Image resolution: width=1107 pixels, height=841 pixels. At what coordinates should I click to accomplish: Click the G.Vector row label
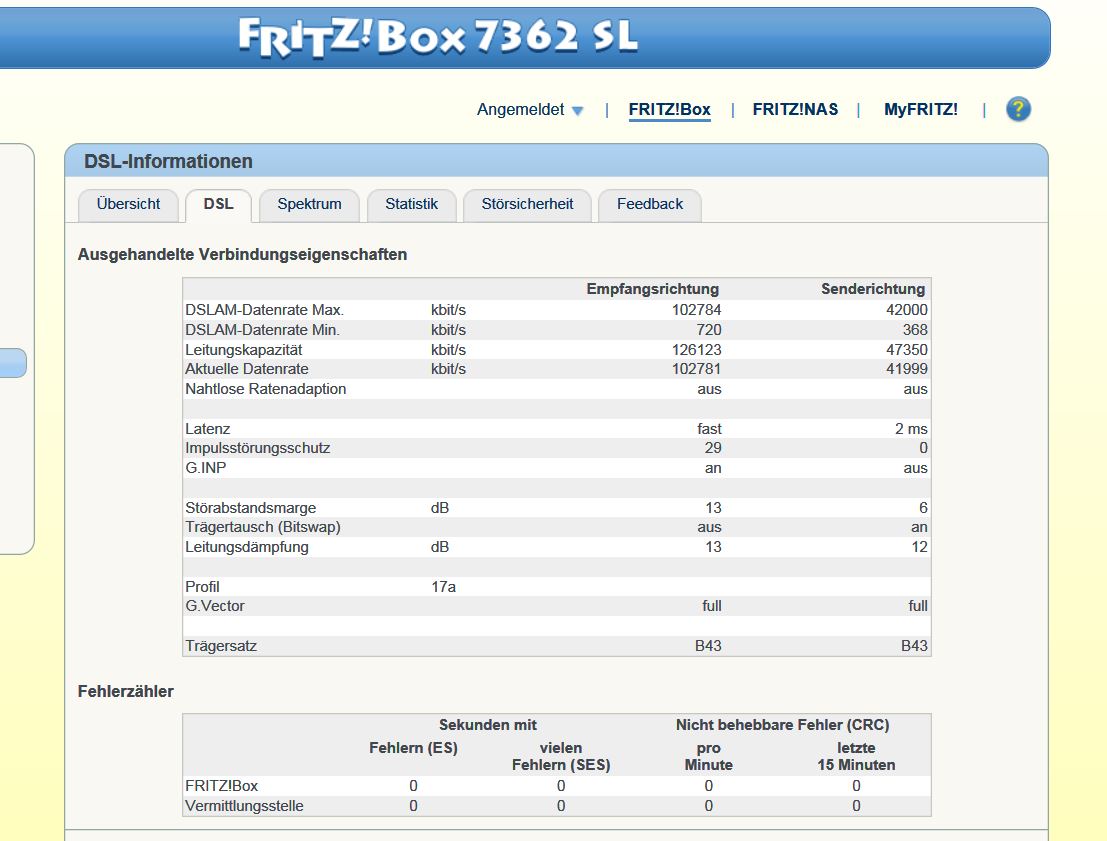215,606
